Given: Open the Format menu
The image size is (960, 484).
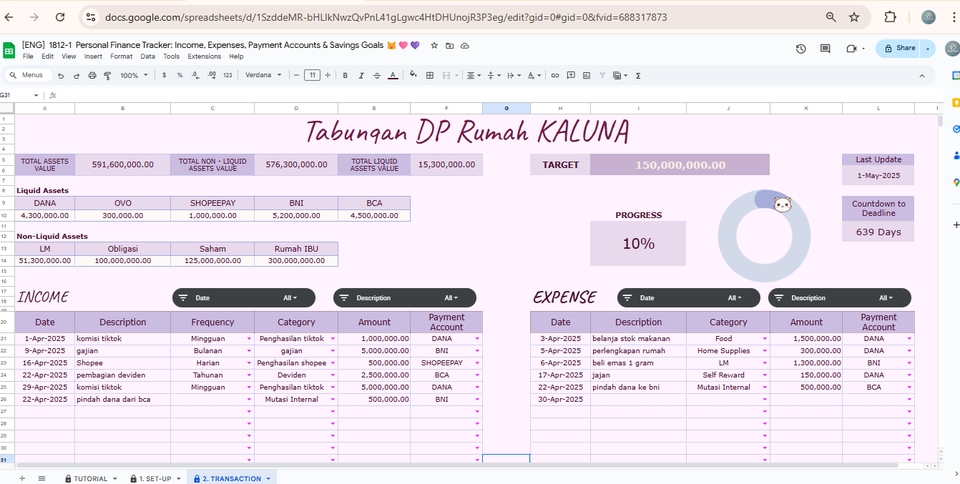Looking at the screenshot, I should click(x=121, y=56).
